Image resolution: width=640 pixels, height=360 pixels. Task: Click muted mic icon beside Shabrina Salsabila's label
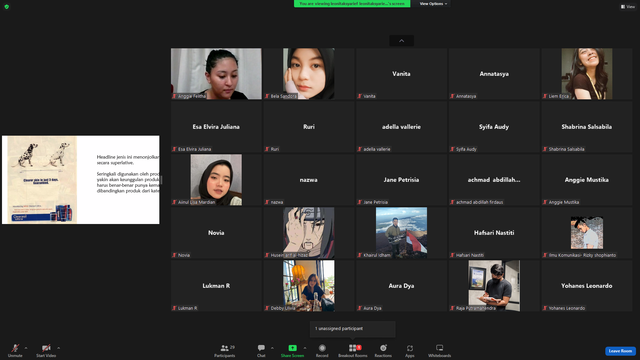545,149
